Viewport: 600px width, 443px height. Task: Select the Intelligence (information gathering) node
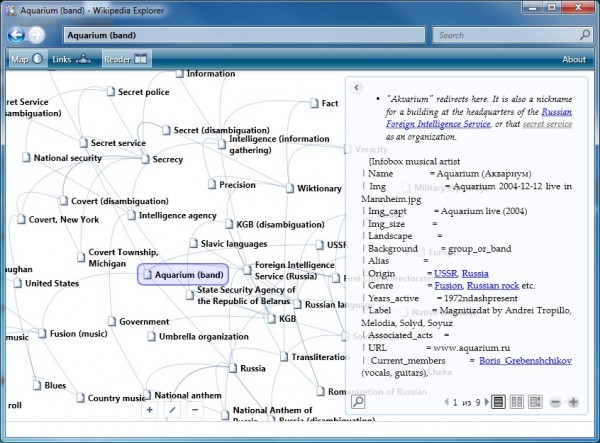(274, 144)
